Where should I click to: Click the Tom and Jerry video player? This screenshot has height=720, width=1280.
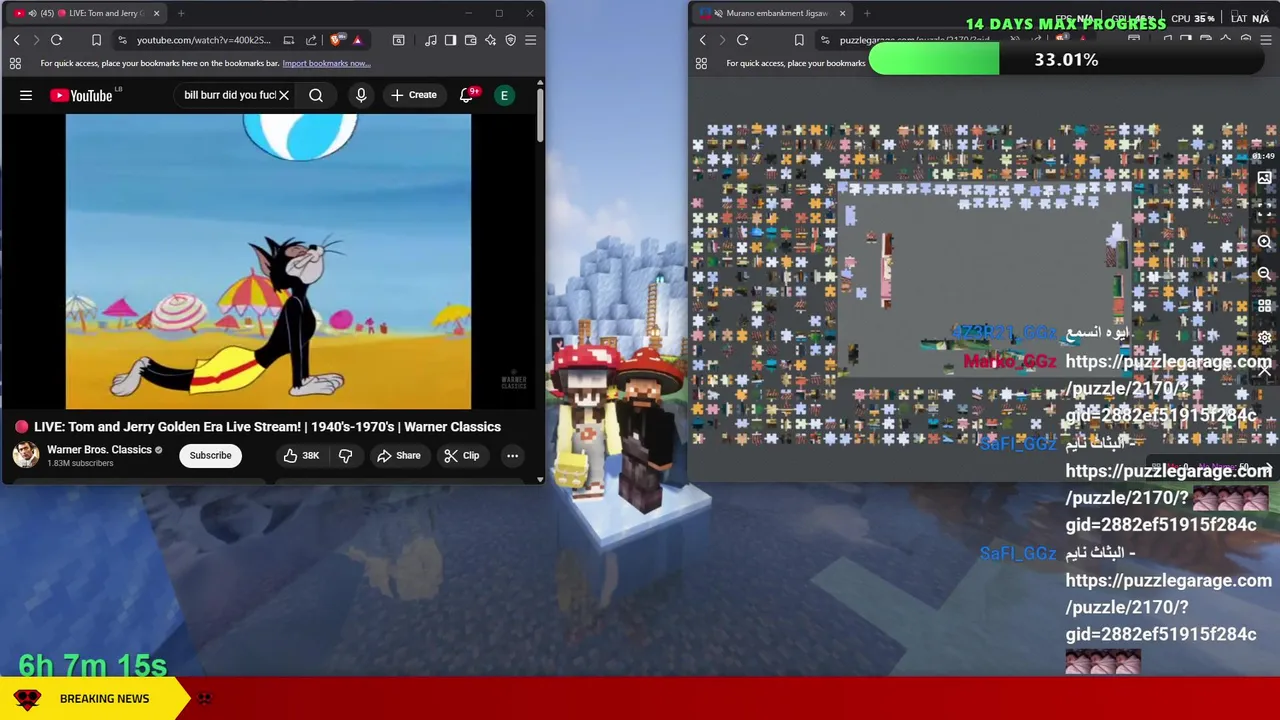click(268, 261)
